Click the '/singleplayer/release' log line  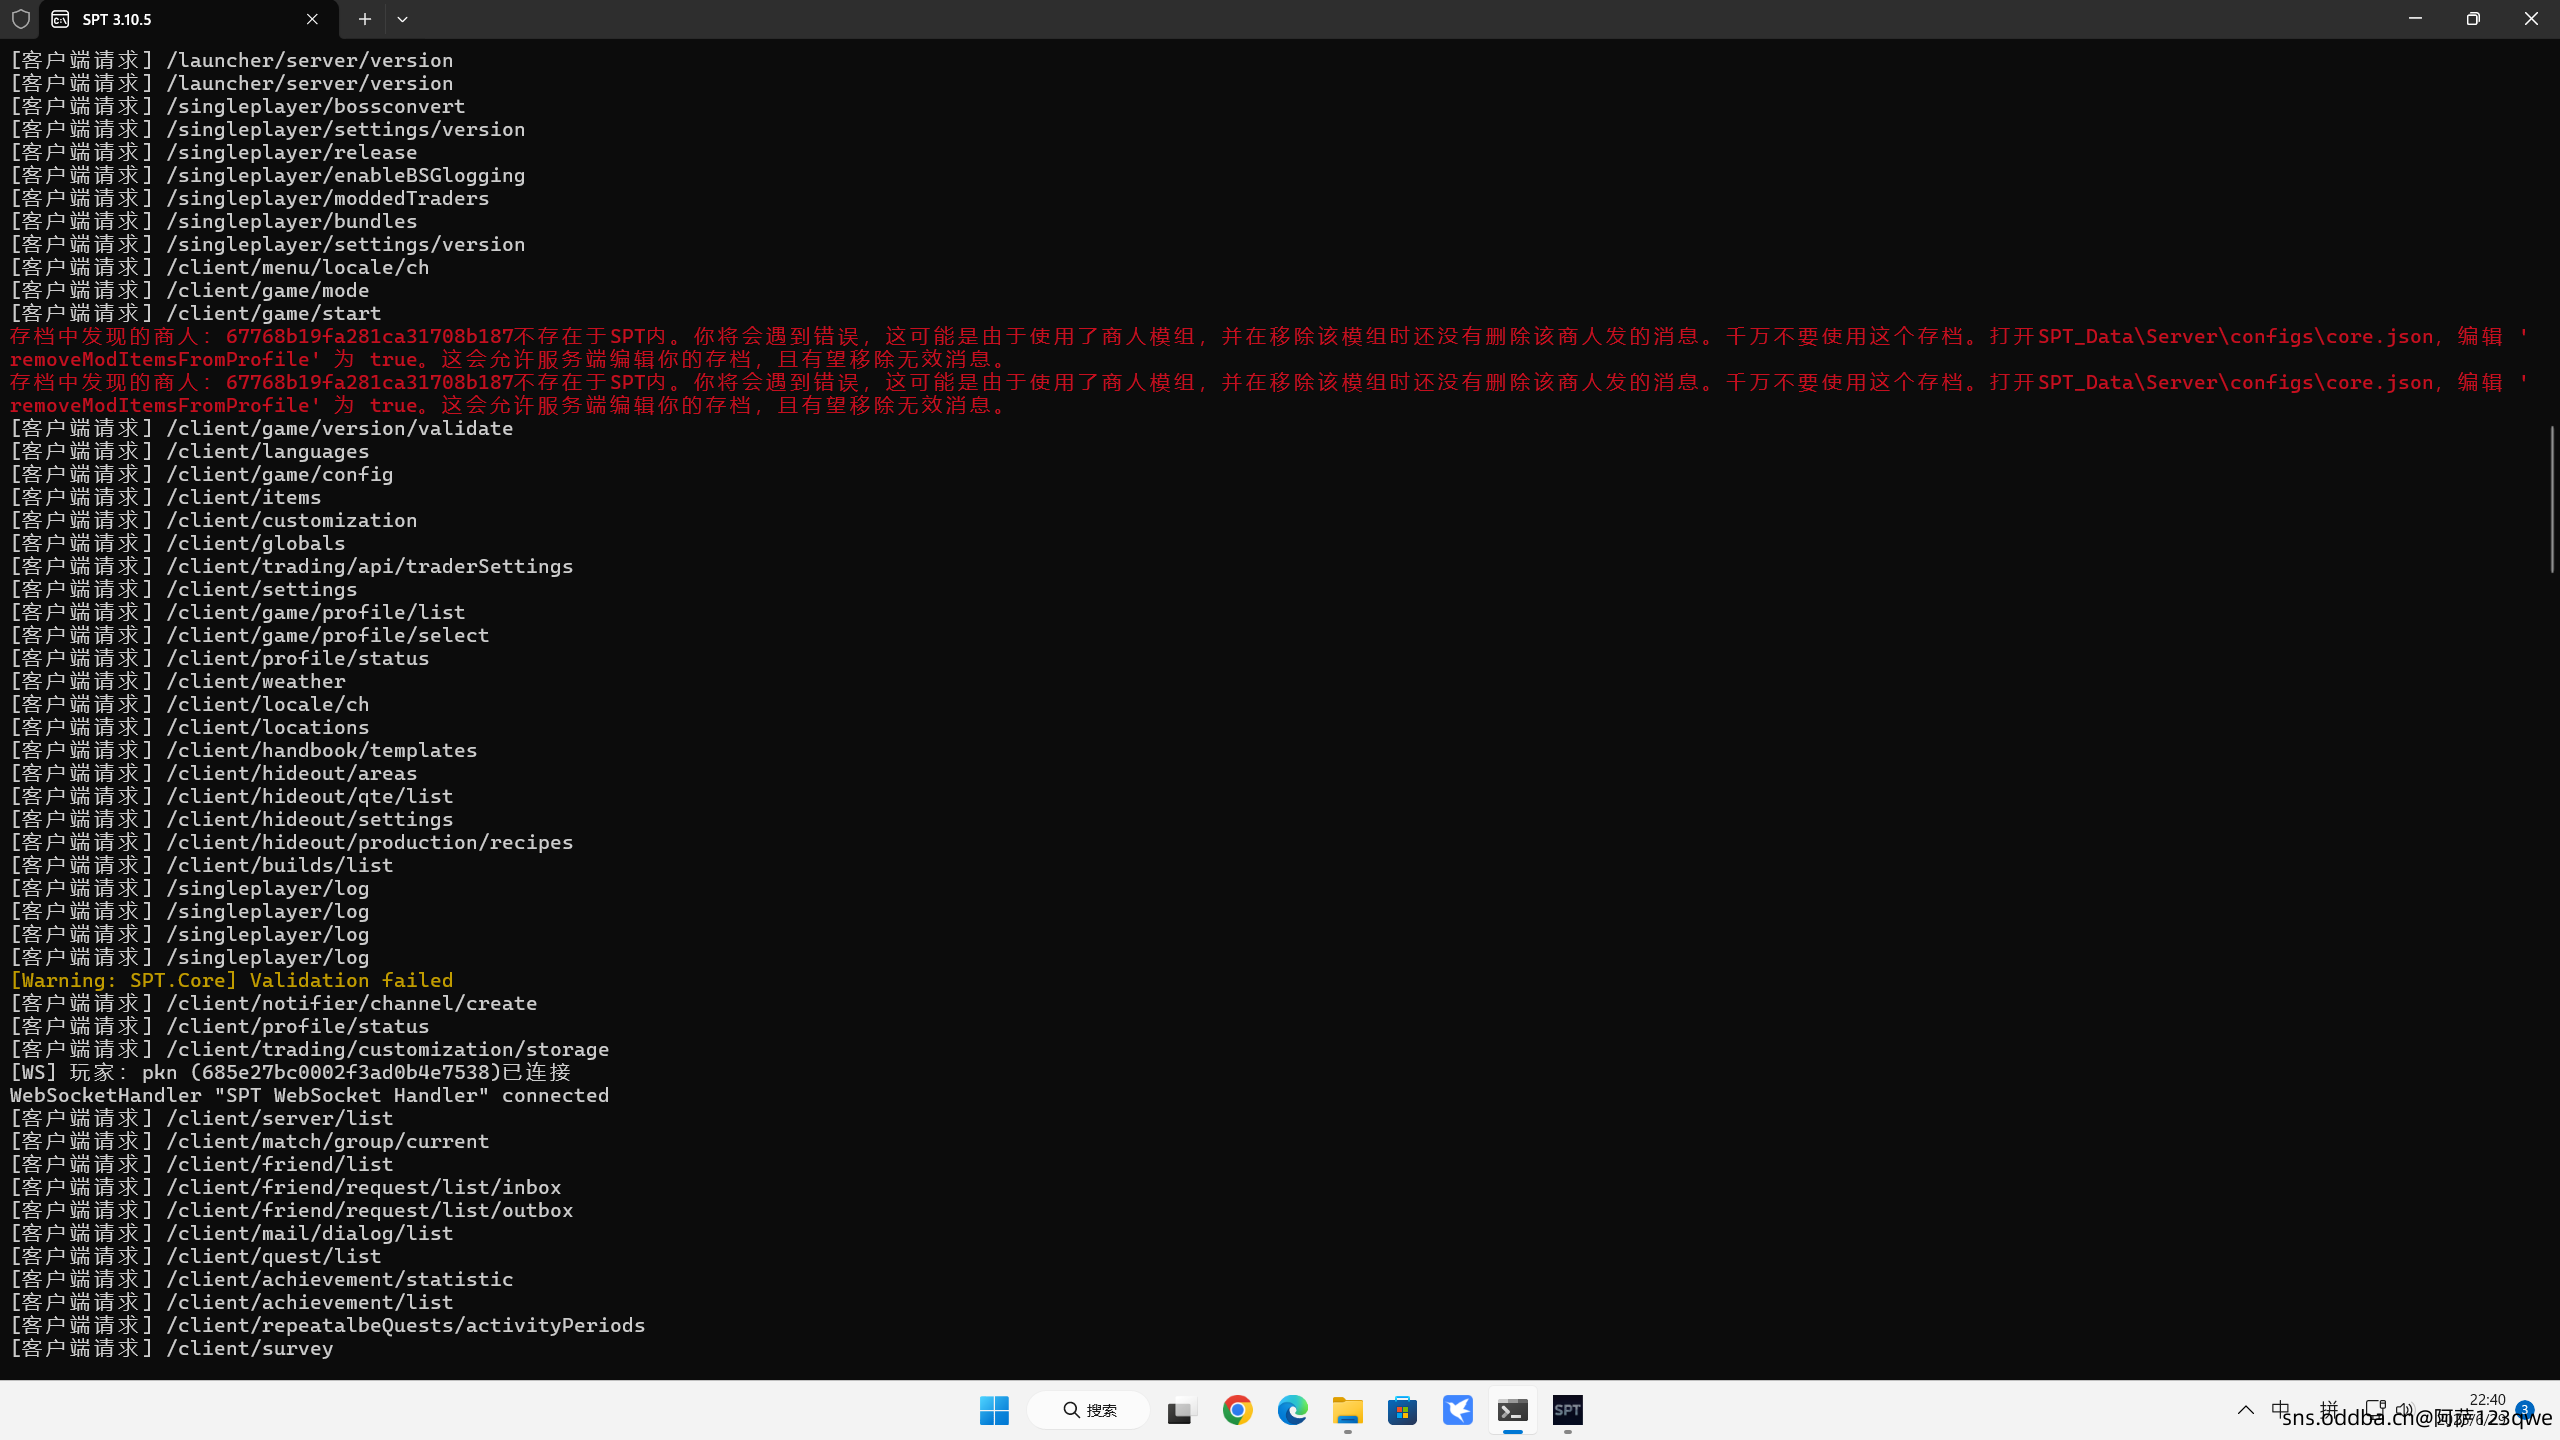pyautogui.click(x=214, y=152)
